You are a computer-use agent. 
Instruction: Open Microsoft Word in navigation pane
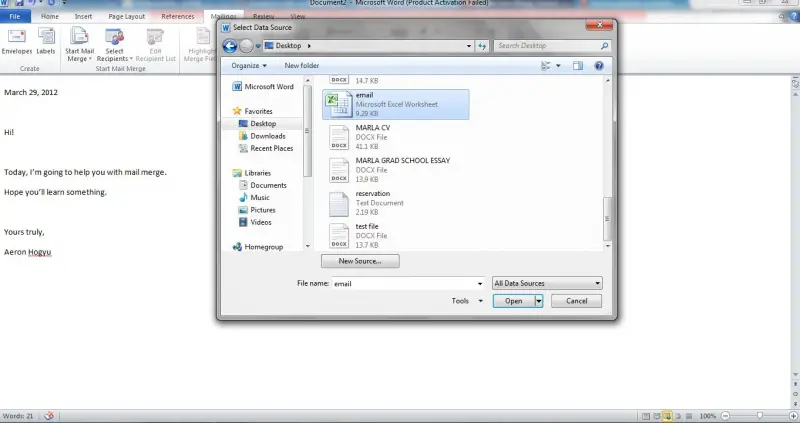(x=263, y=87)
